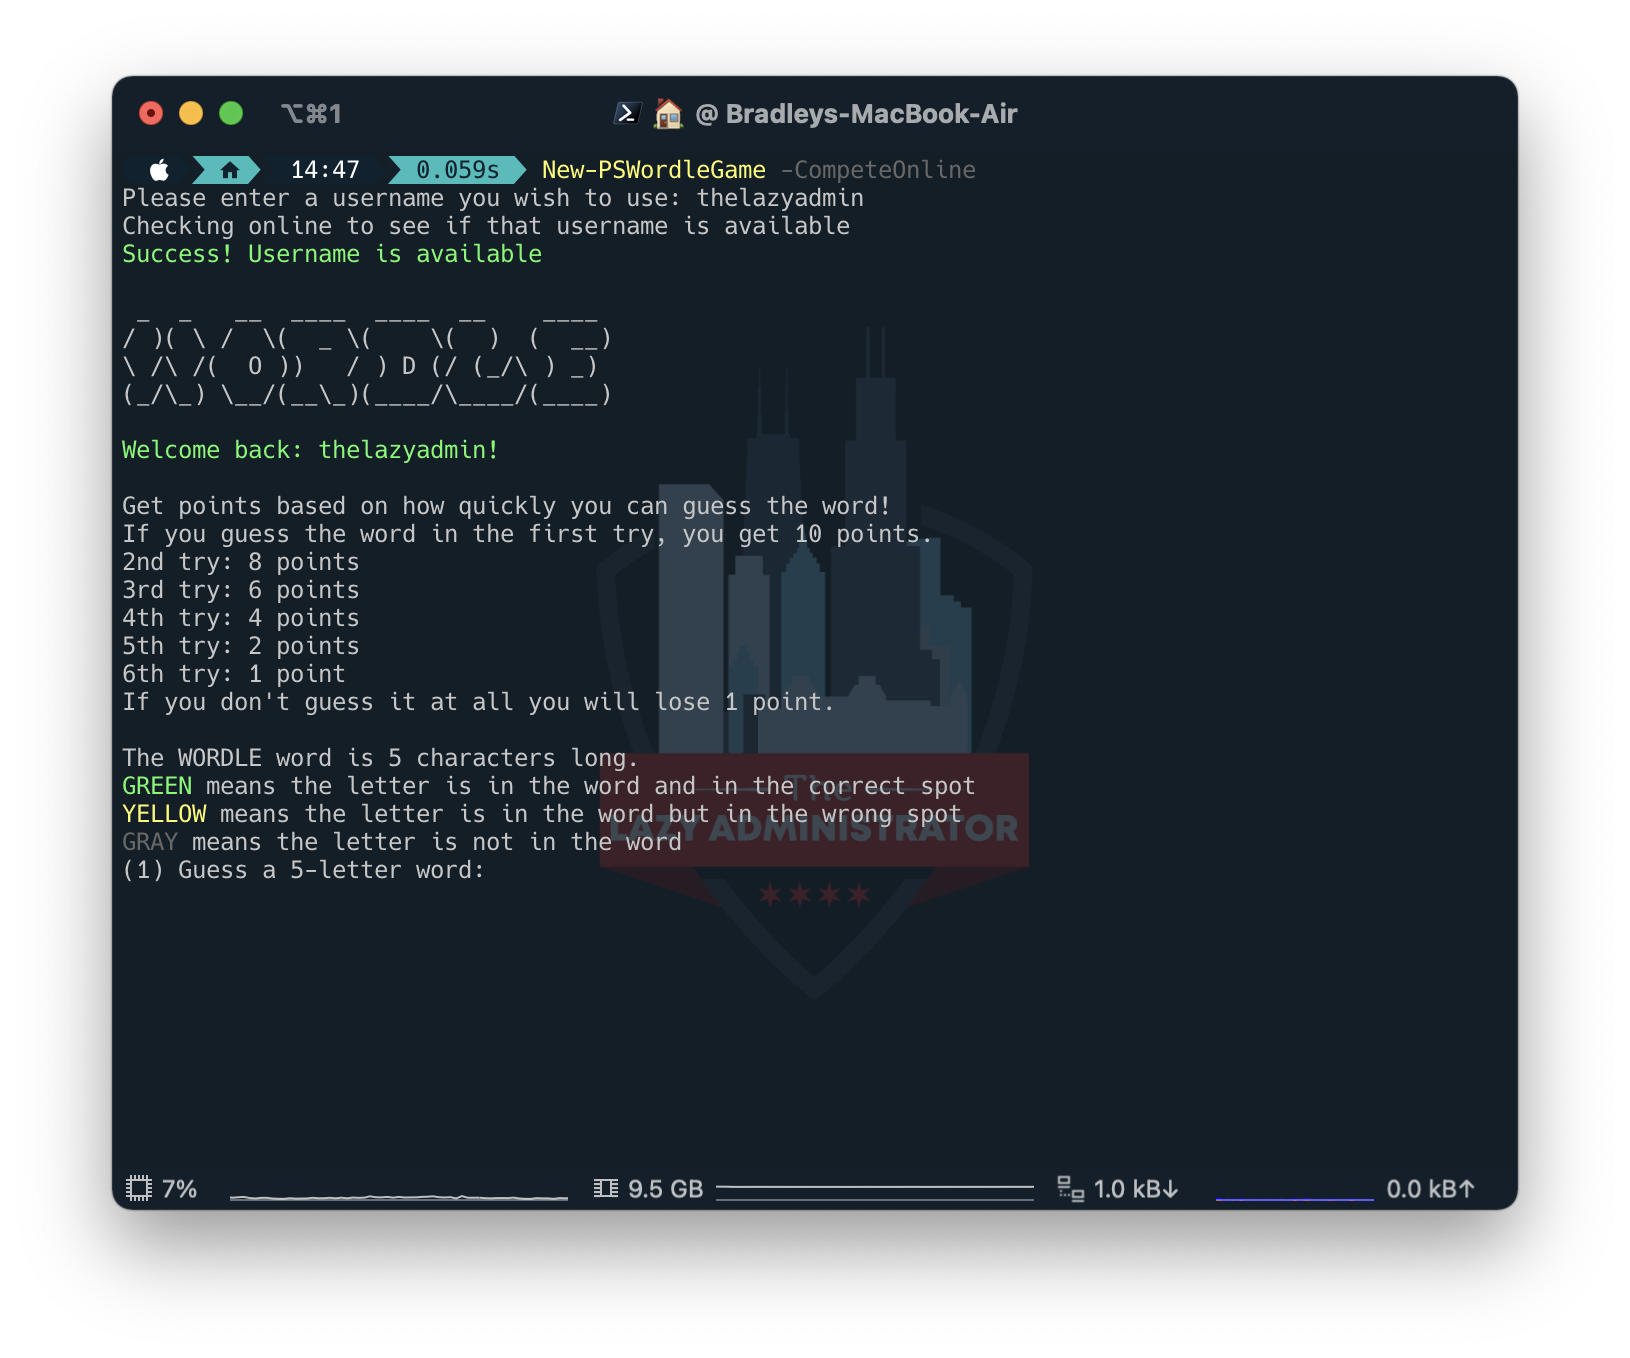This screenshot has width=1630, height=1358.
Task: Click the -CompeteOnline parameter text
Action: (878, 170)
